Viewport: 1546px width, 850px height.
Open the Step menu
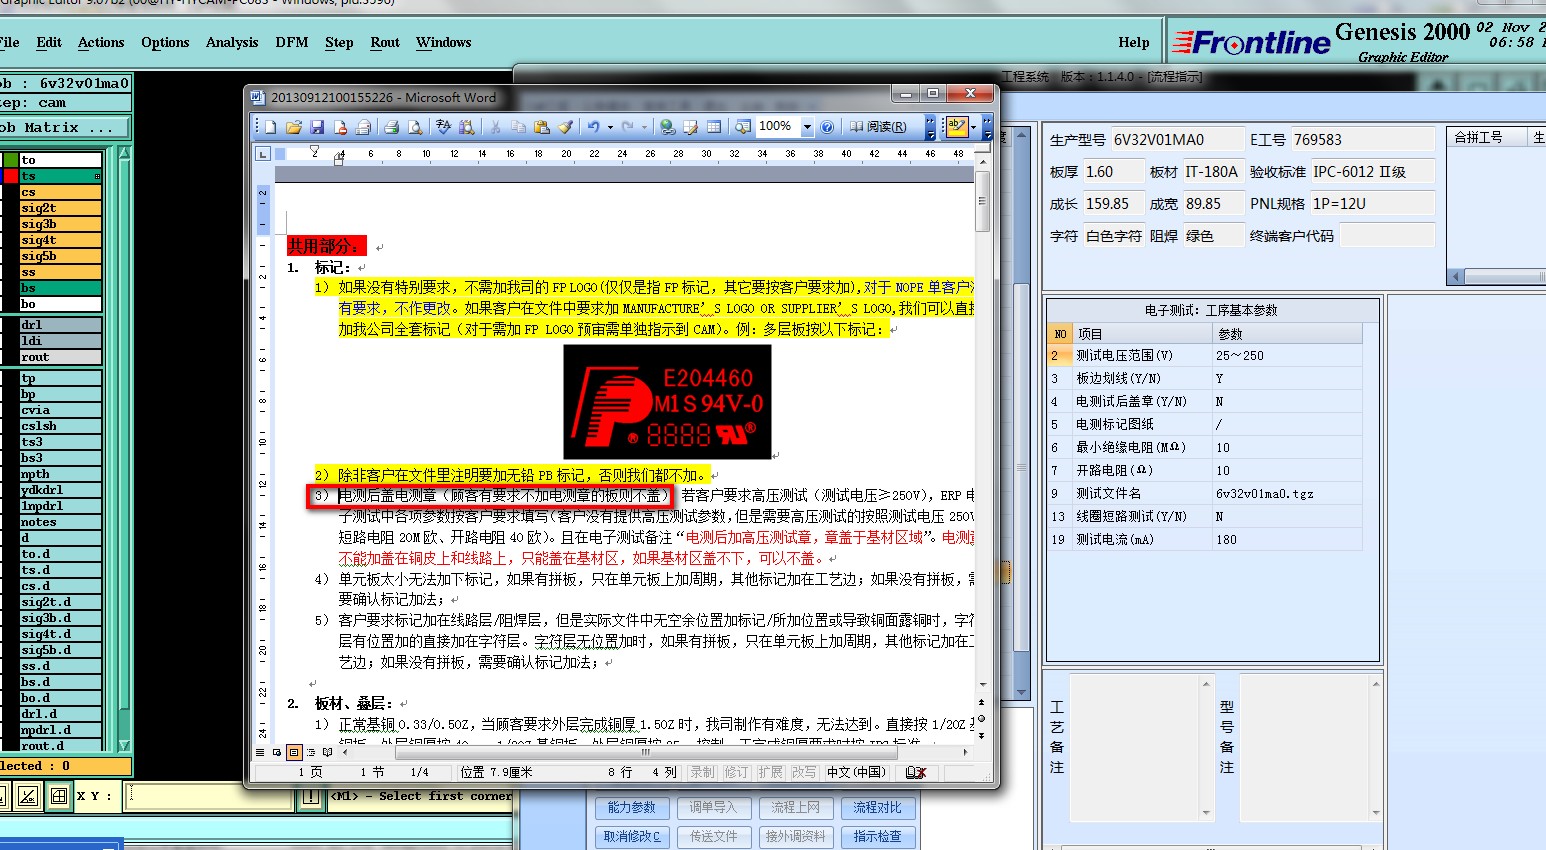[x=339, y=42]
